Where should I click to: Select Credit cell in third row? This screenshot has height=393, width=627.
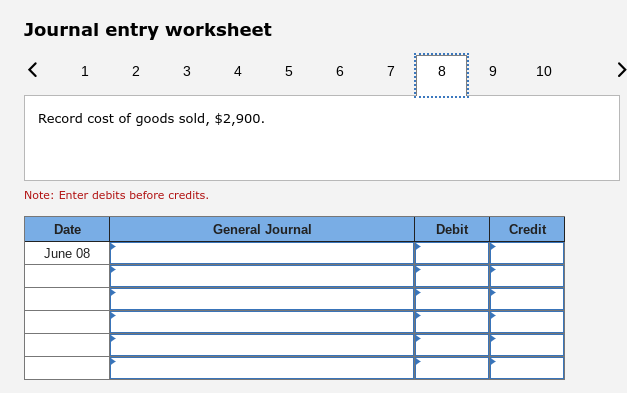(x=527, y=299)
